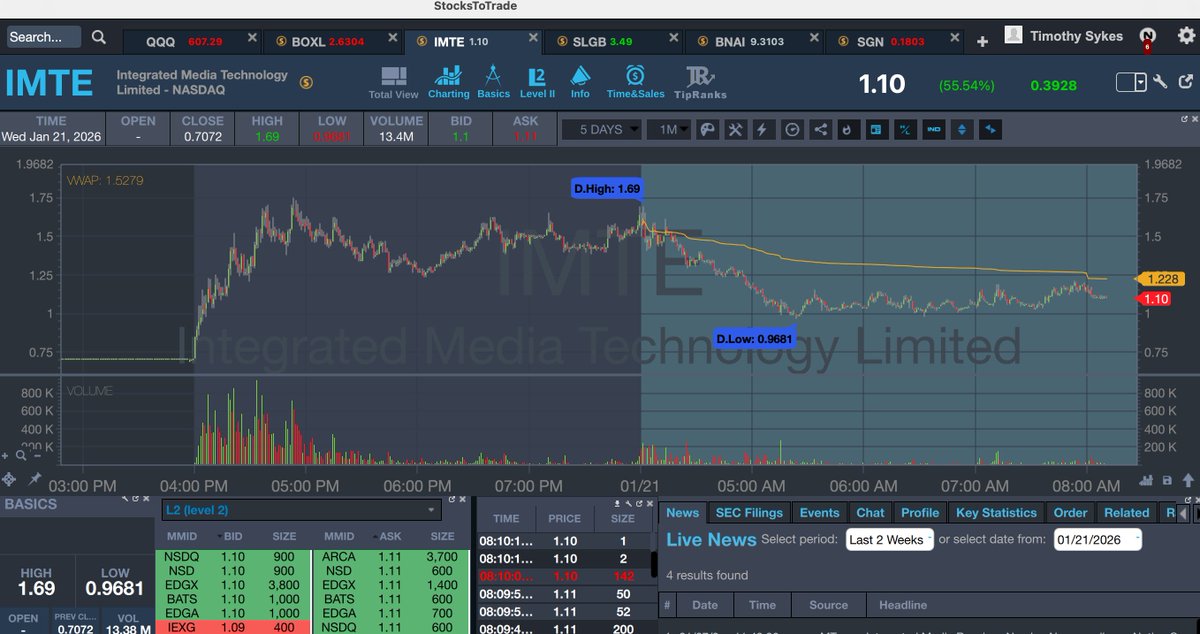Open the Key Statistics section
Screen dimensions: 1200x634
point(996,512)
